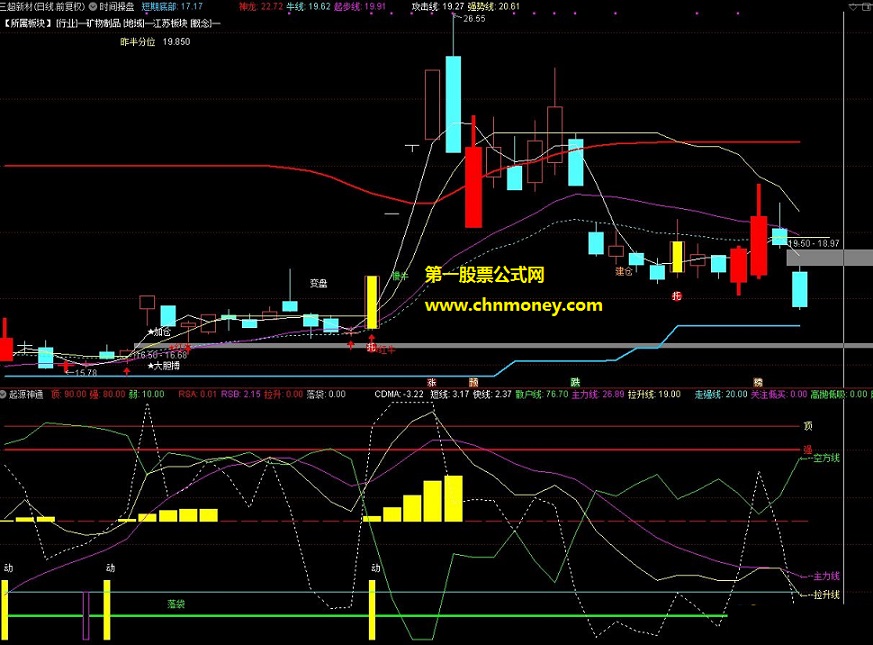This screenshot has height=645, width=873.
Task: Click the 15.78 low price label
Action: [x=85, y=373]
